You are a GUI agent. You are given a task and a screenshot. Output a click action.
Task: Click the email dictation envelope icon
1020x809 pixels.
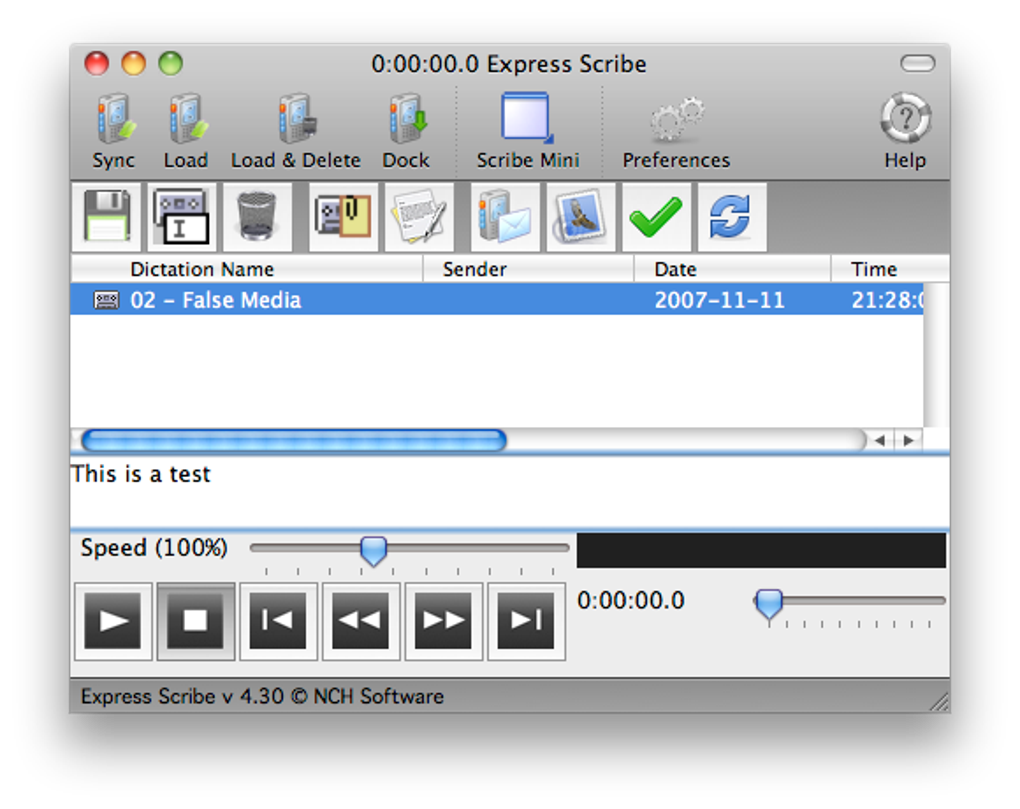[506, 216]
